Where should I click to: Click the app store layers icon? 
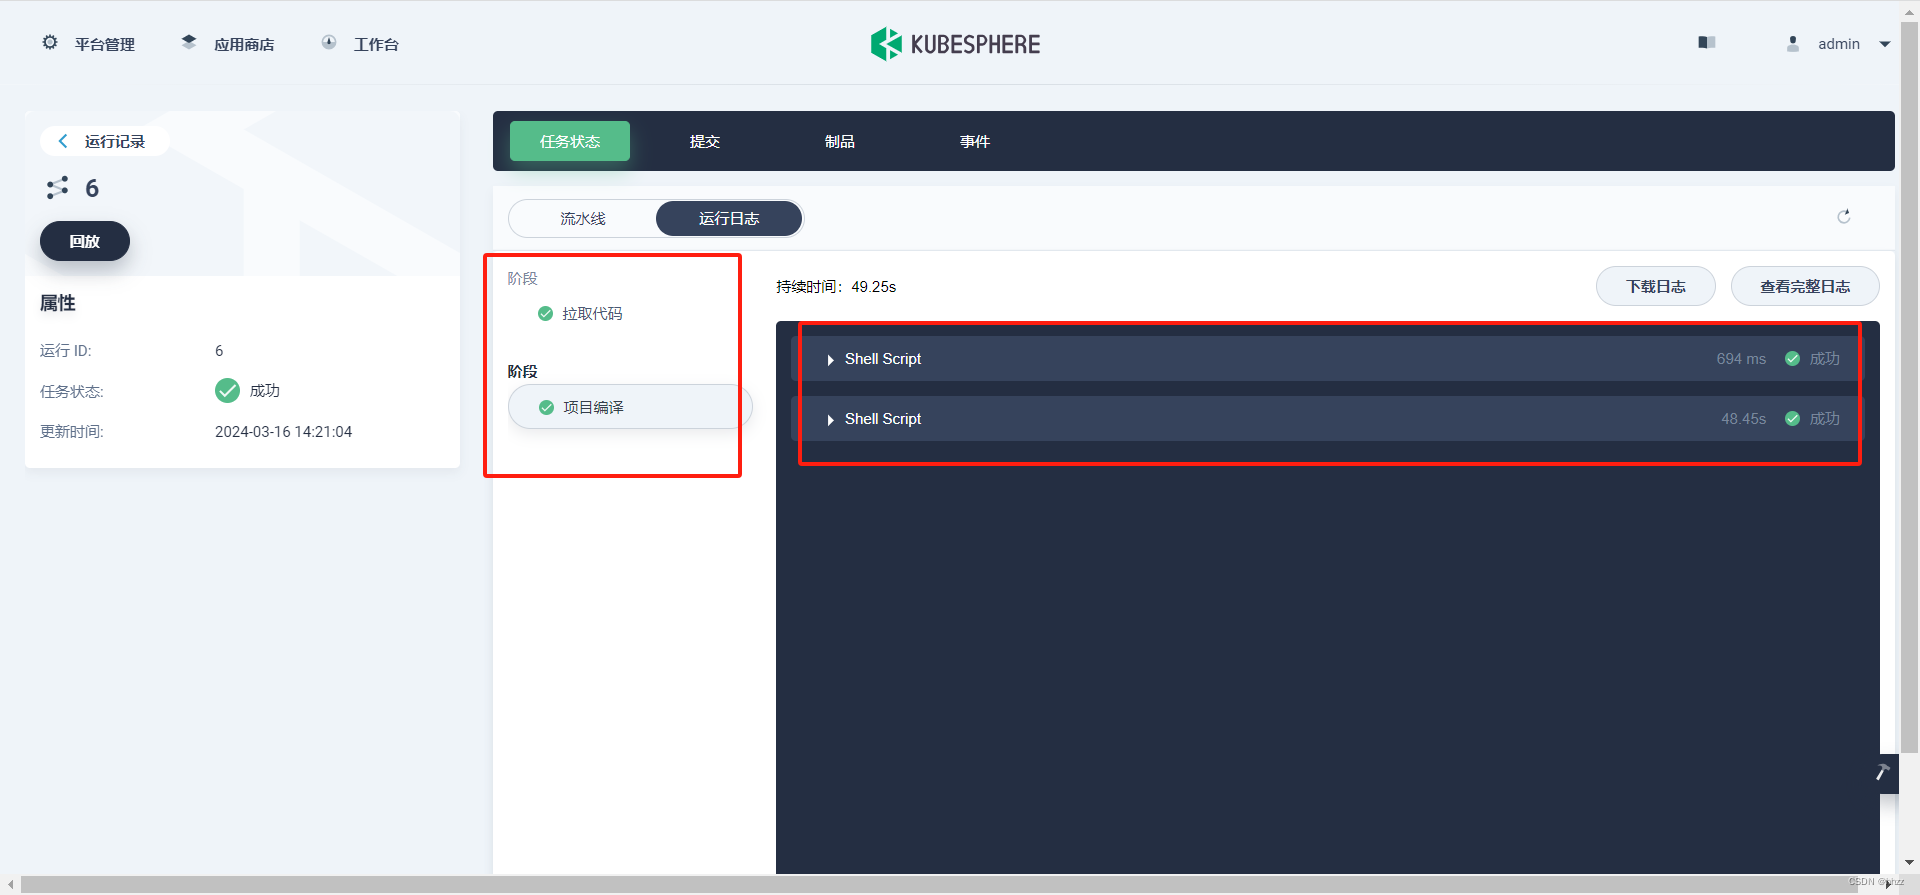point(189,42)
